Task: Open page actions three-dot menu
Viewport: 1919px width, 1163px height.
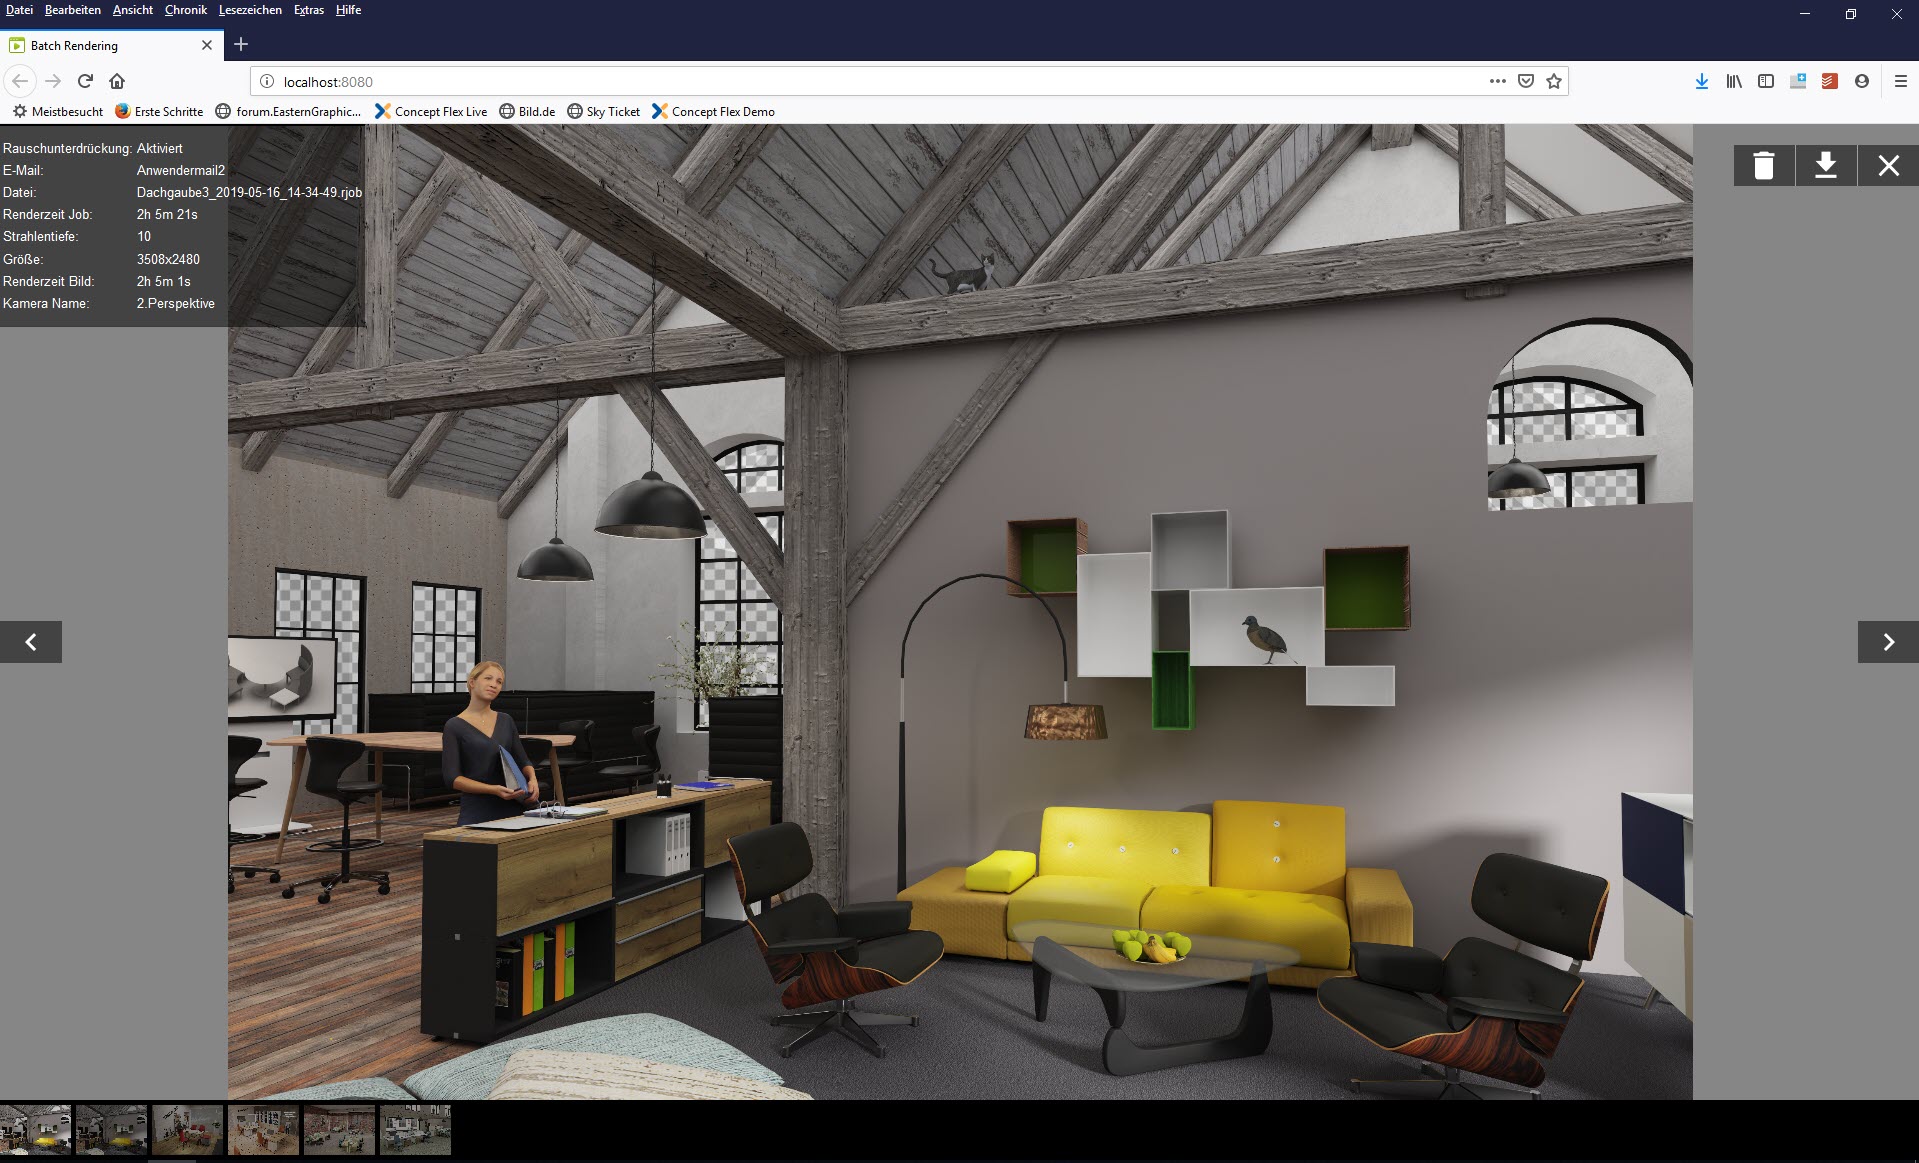Action: [x=1497, y=81]
